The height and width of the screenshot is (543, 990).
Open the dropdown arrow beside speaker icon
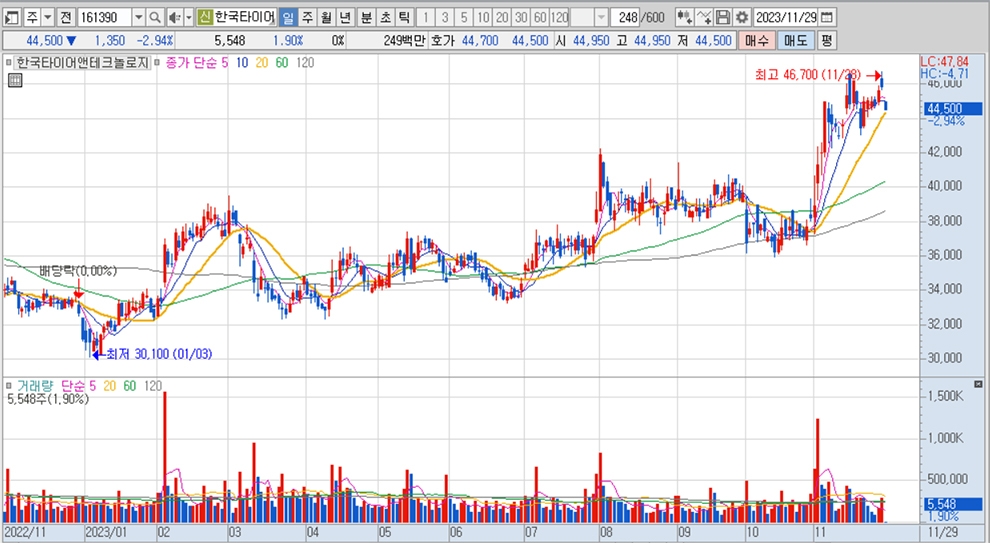188,17
